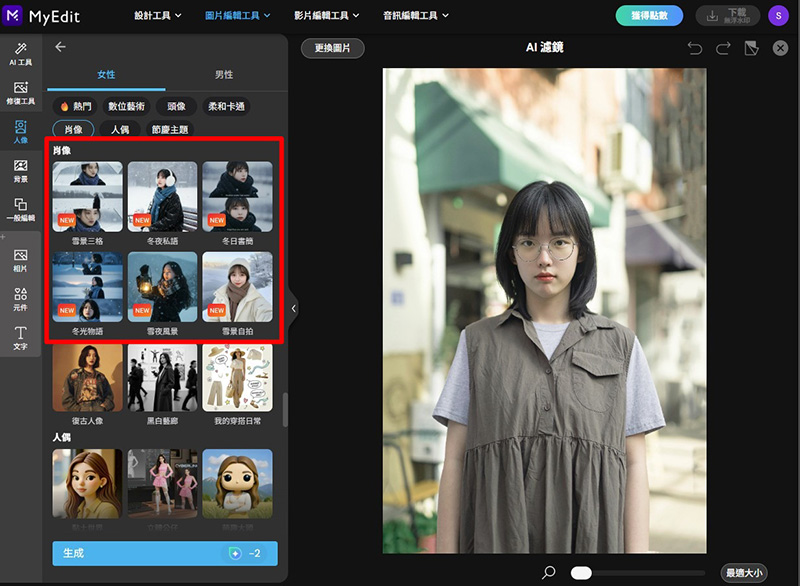Click the undo arrow icon

pos(695,48)
